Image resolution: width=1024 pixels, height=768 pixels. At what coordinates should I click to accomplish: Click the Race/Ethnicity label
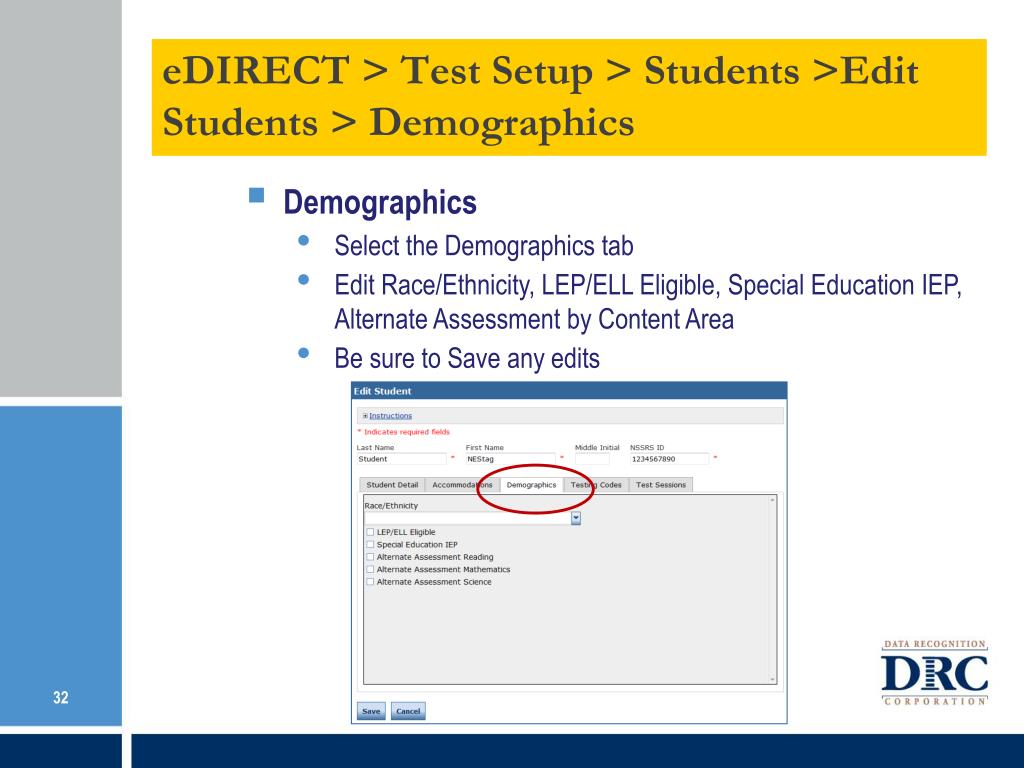pyautogui.click(x=391, y=505)
